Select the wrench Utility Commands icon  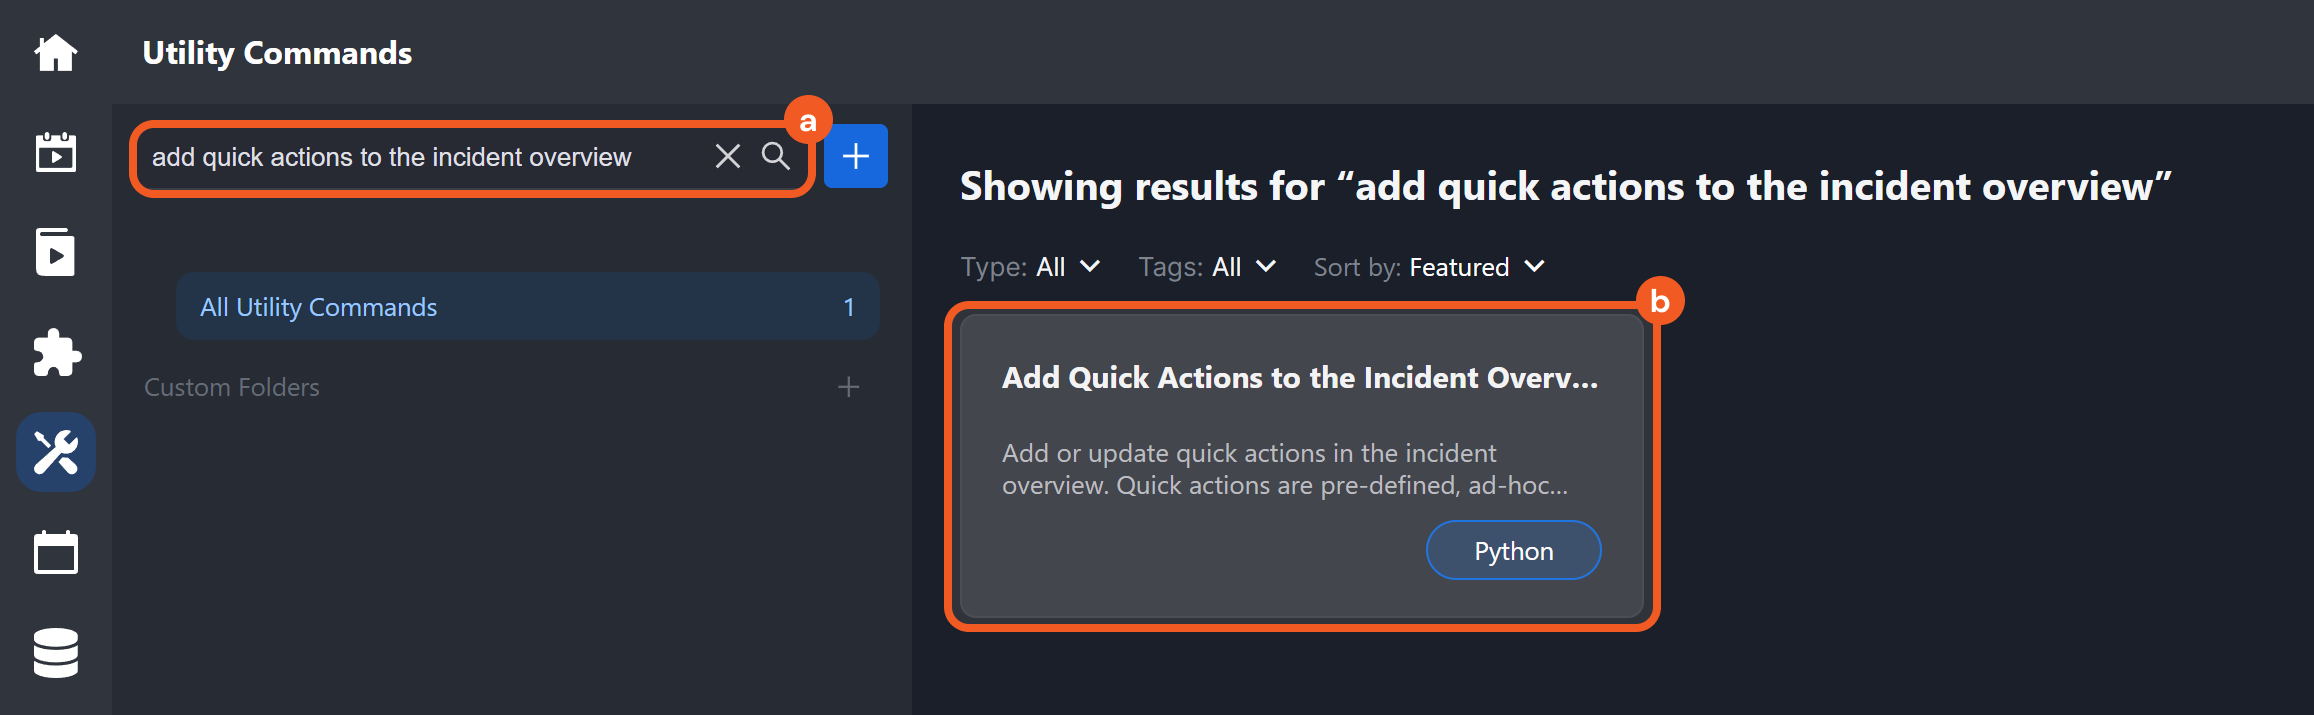[x=56, y=452]
